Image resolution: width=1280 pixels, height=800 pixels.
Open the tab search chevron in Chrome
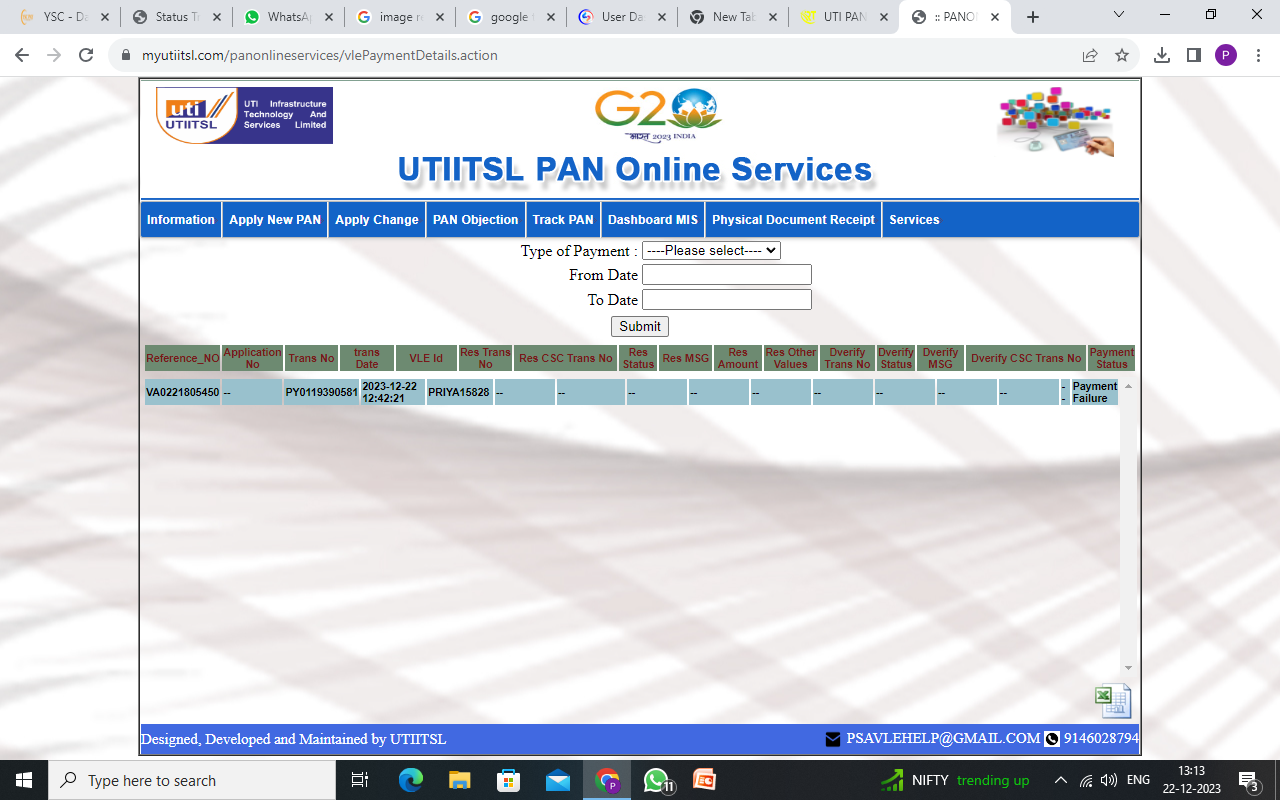[x=1119, y=16]
